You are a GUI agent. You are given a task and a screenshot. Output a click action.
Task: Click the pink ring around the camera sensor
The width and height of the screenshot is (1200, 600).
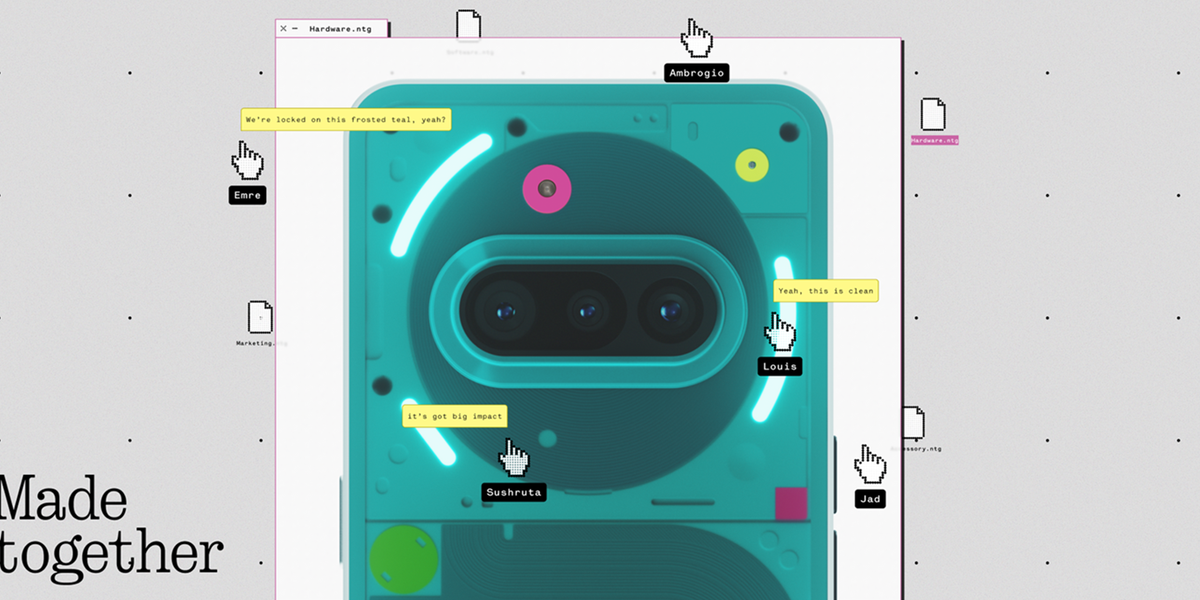coord(546,189)
